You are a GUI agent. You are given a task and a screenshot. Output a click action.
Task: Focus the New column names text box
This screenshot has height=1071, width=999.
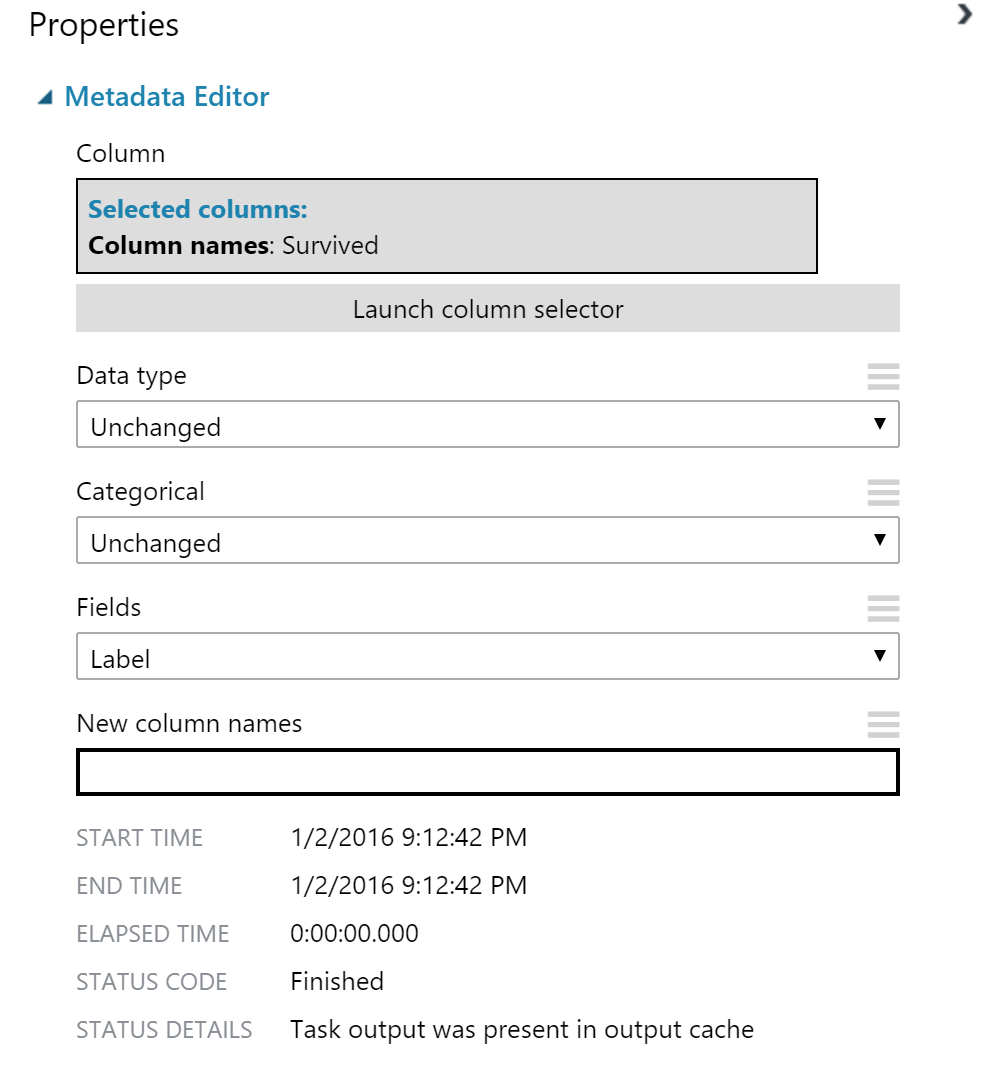pos(488,773)
